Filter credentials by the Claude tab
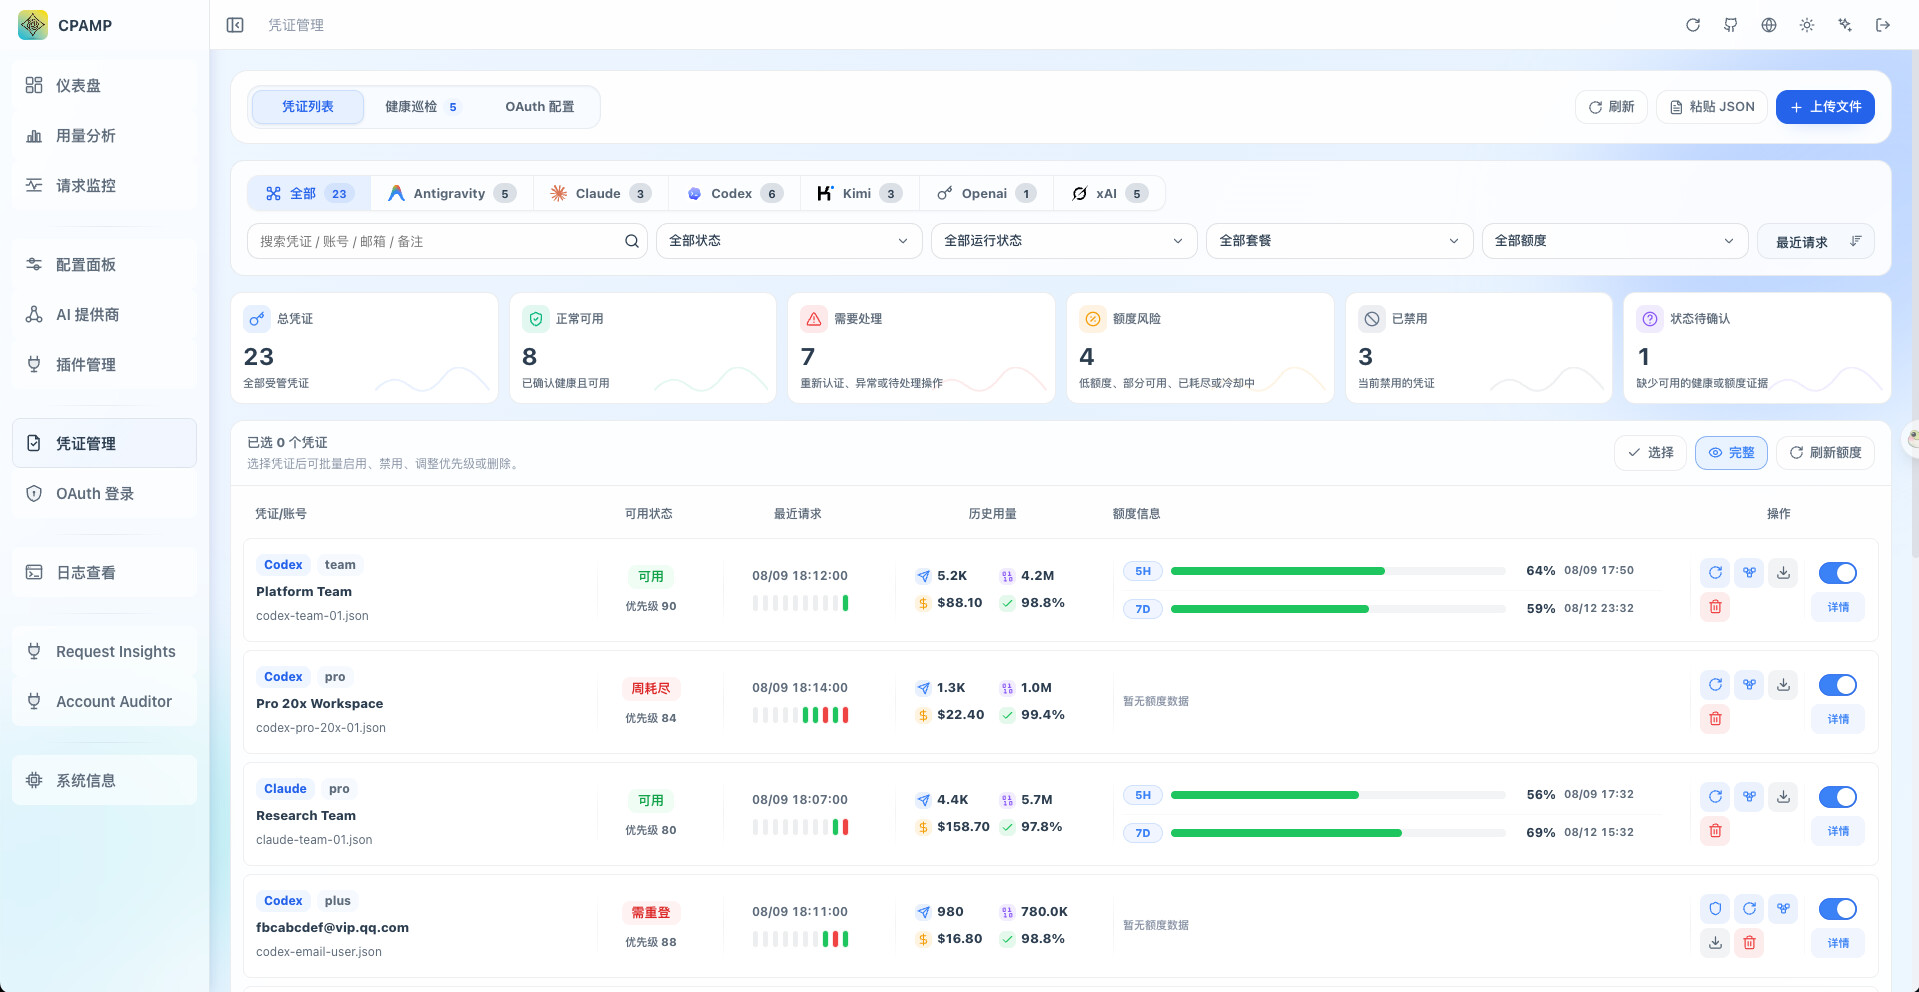 click(599, 194)
